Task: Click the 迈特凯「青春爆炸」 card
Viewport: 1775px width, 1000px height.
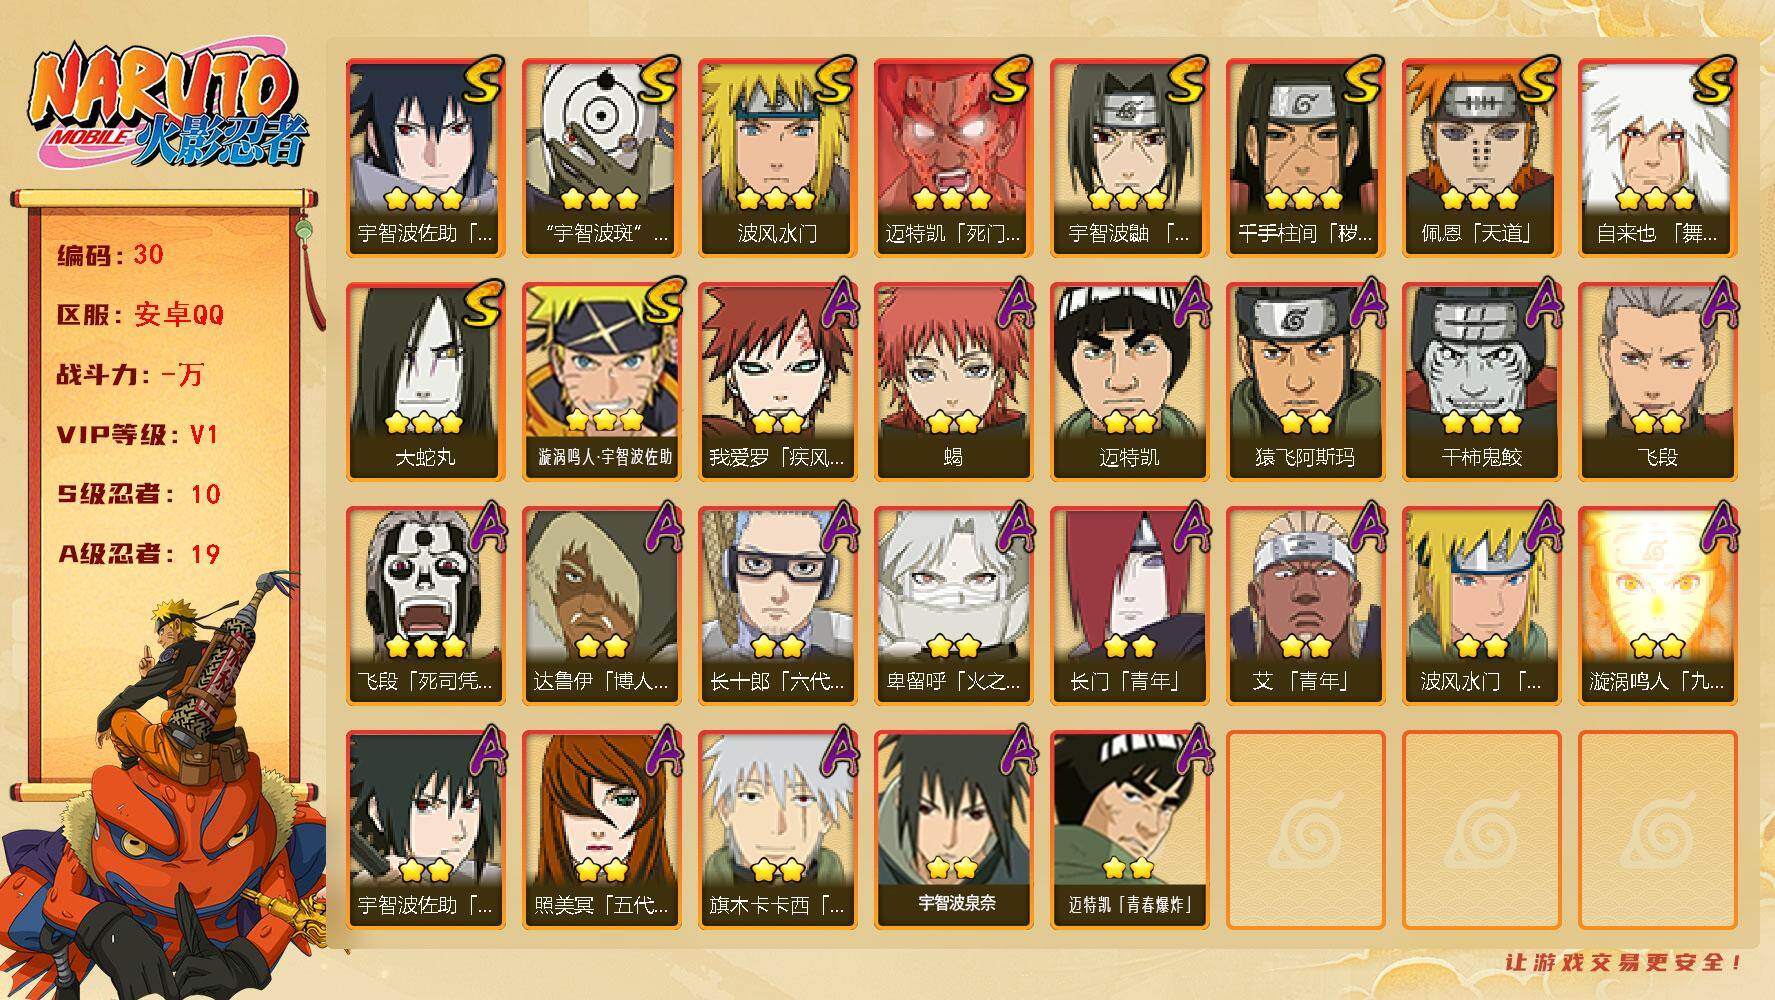Action: click(x=1129, y=830)
